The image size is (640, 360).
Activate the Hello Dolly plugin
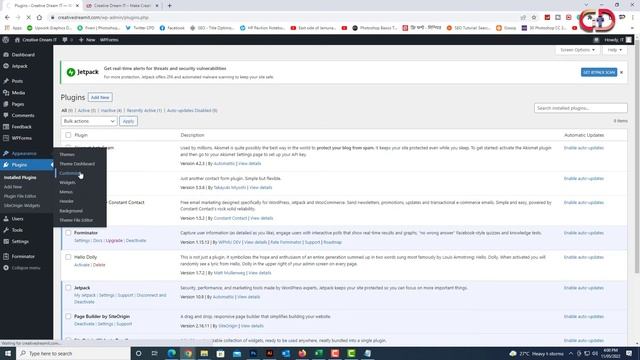82,265
